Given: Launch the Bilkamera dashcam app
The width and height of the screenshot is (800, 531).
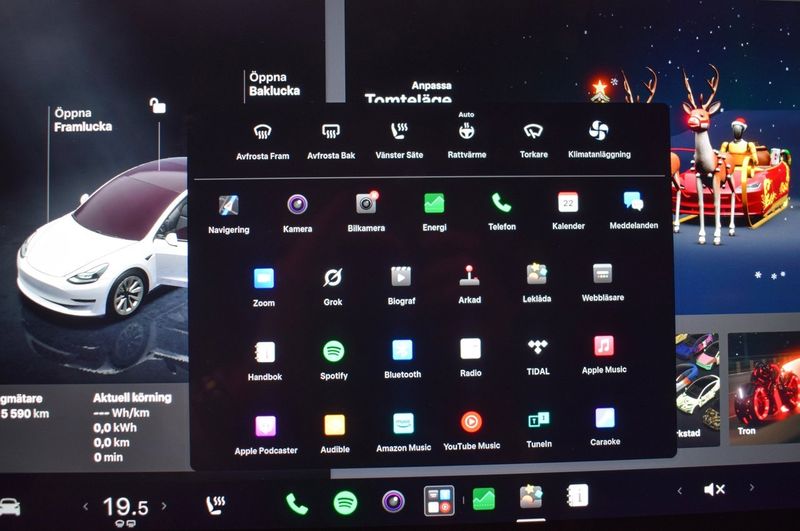Looking at the screenshot, I should (x=366, y=212).
